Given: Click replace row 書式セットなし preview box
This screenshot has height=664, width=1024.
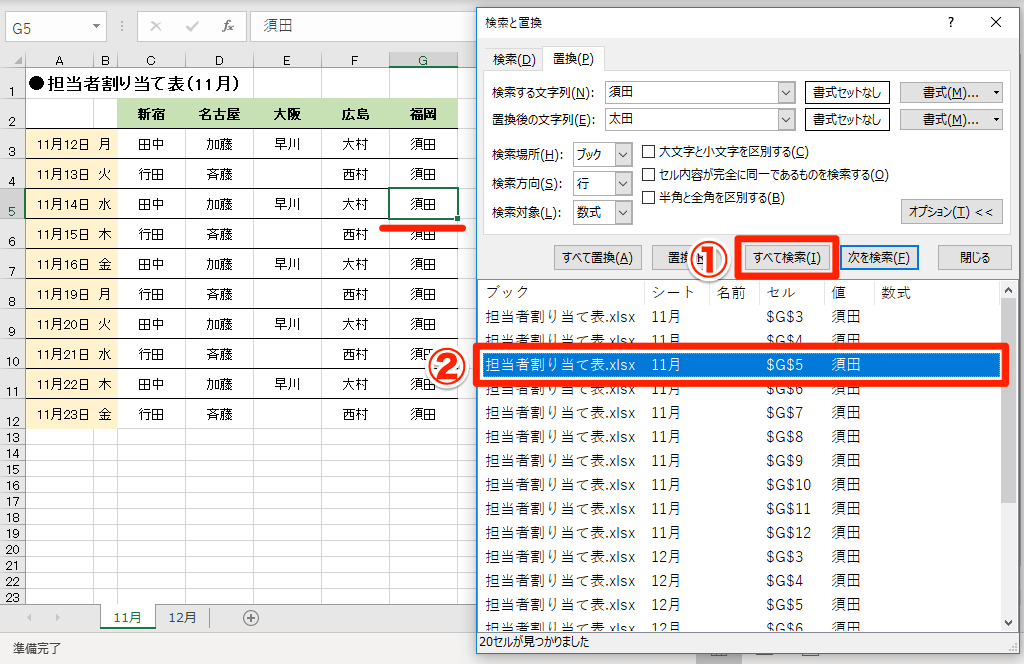Looking at the screenshot, I should (x=847, y=119).
